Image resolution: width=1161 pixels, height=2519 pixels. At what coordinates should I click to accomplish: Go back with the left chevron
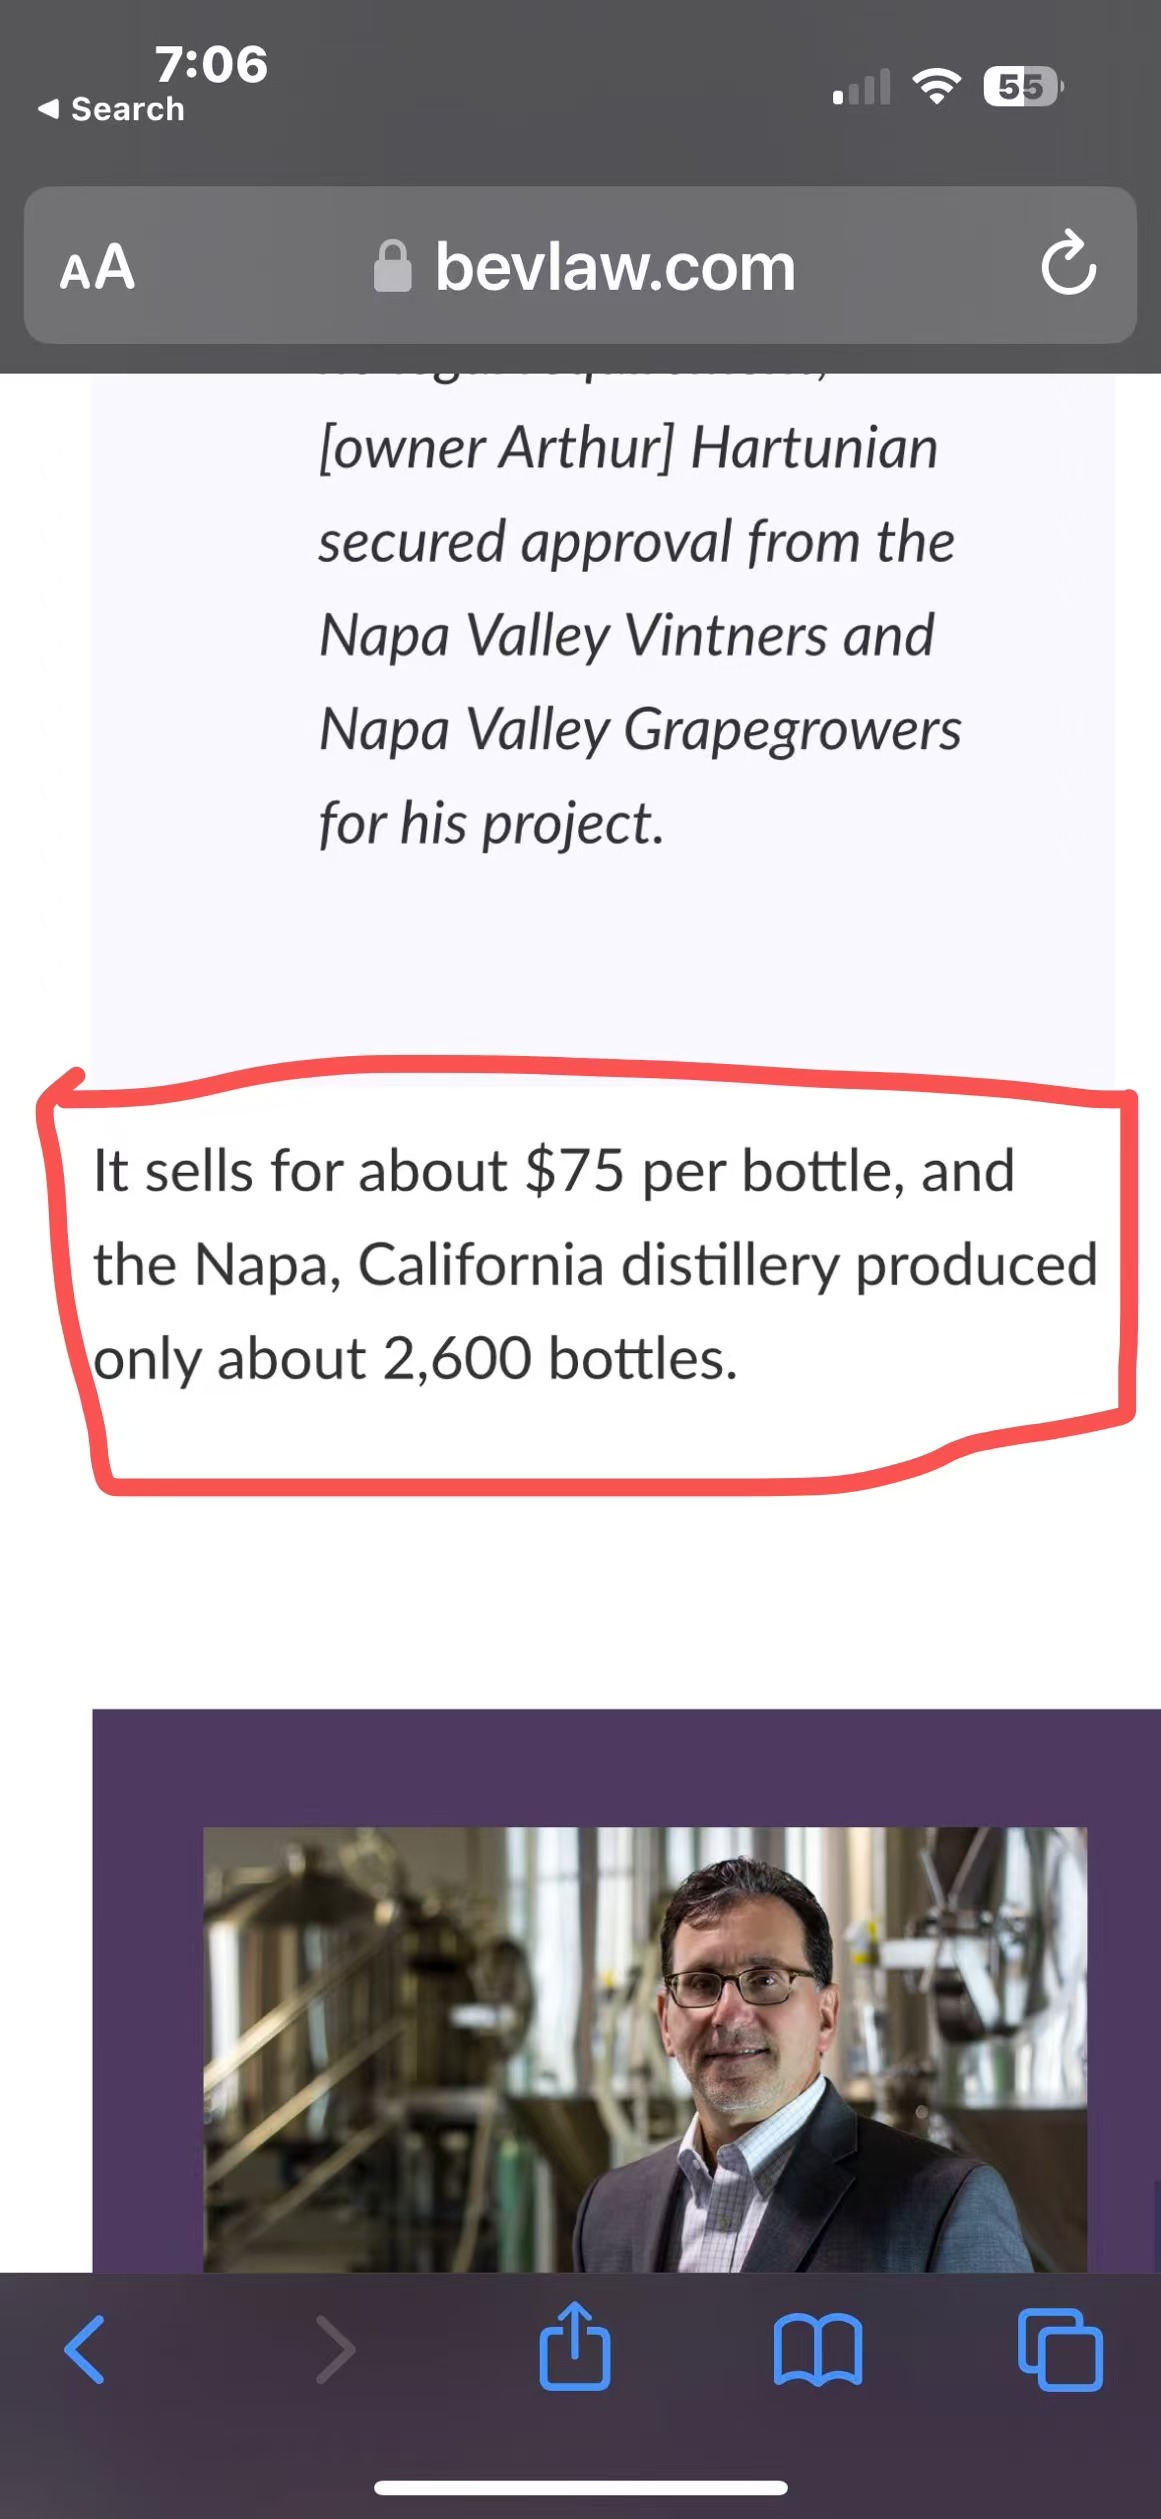(x=85, y=2349)
